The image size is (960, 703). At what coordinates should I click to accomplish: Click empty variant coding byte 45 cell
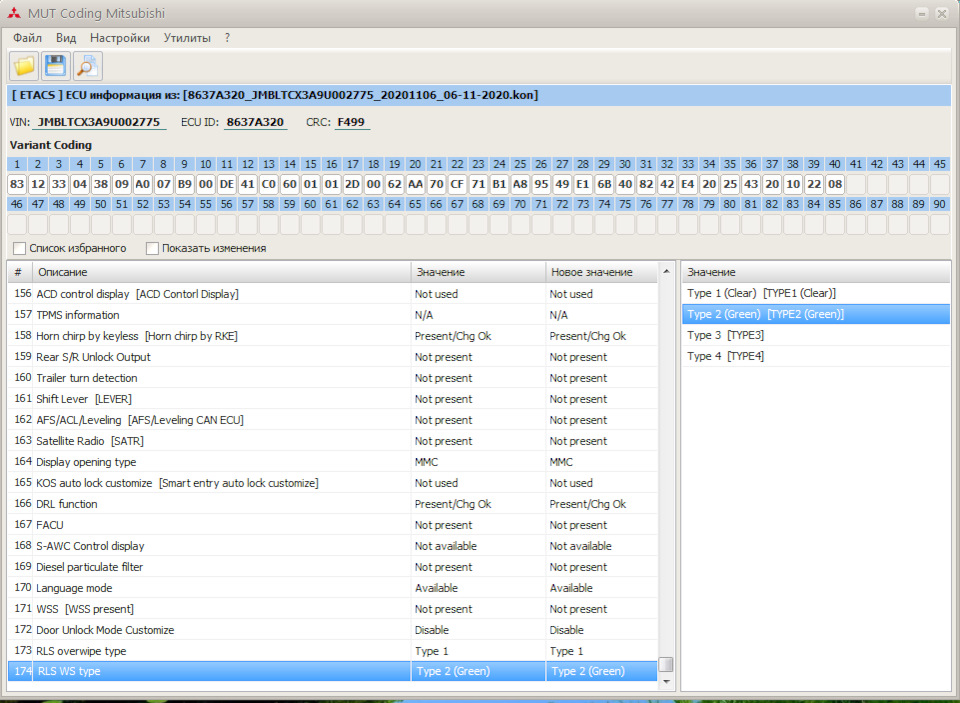[939, 184]
